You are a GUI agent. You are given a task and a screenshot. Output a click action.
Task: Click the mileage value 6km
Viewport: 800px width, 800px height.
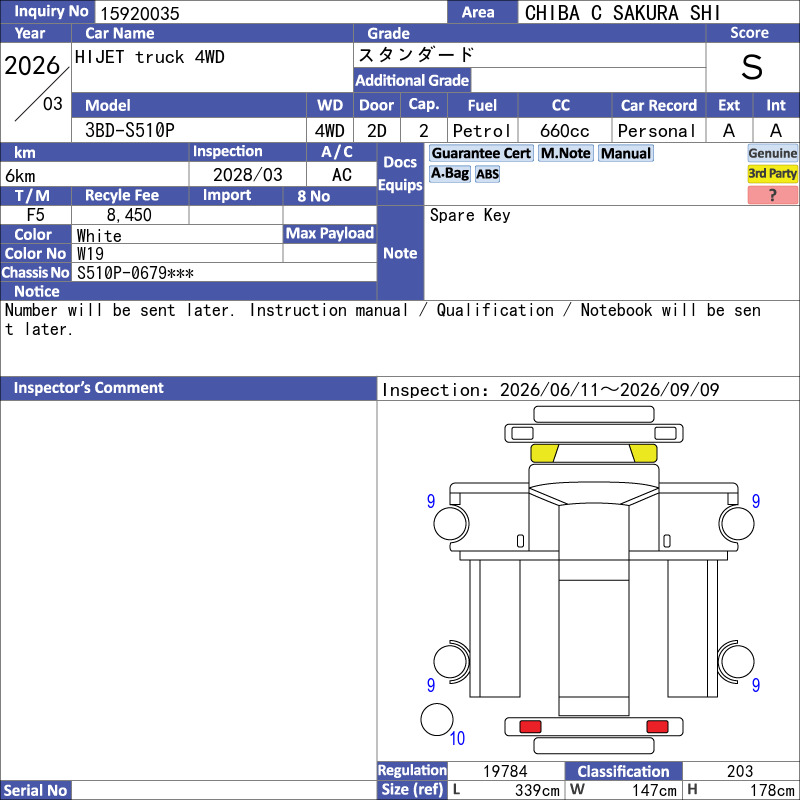tap(20, 176)
